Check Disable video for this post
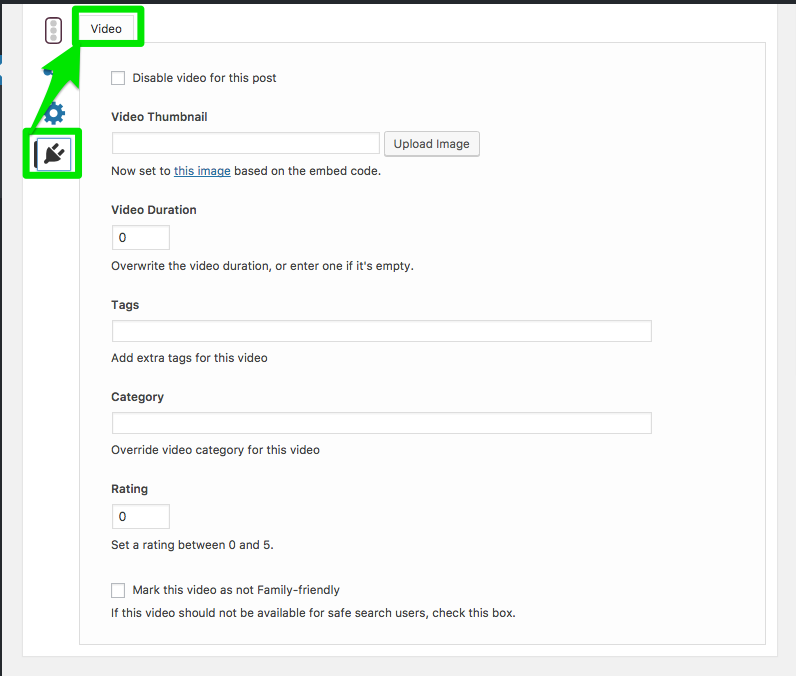 (x=118, y=78)
